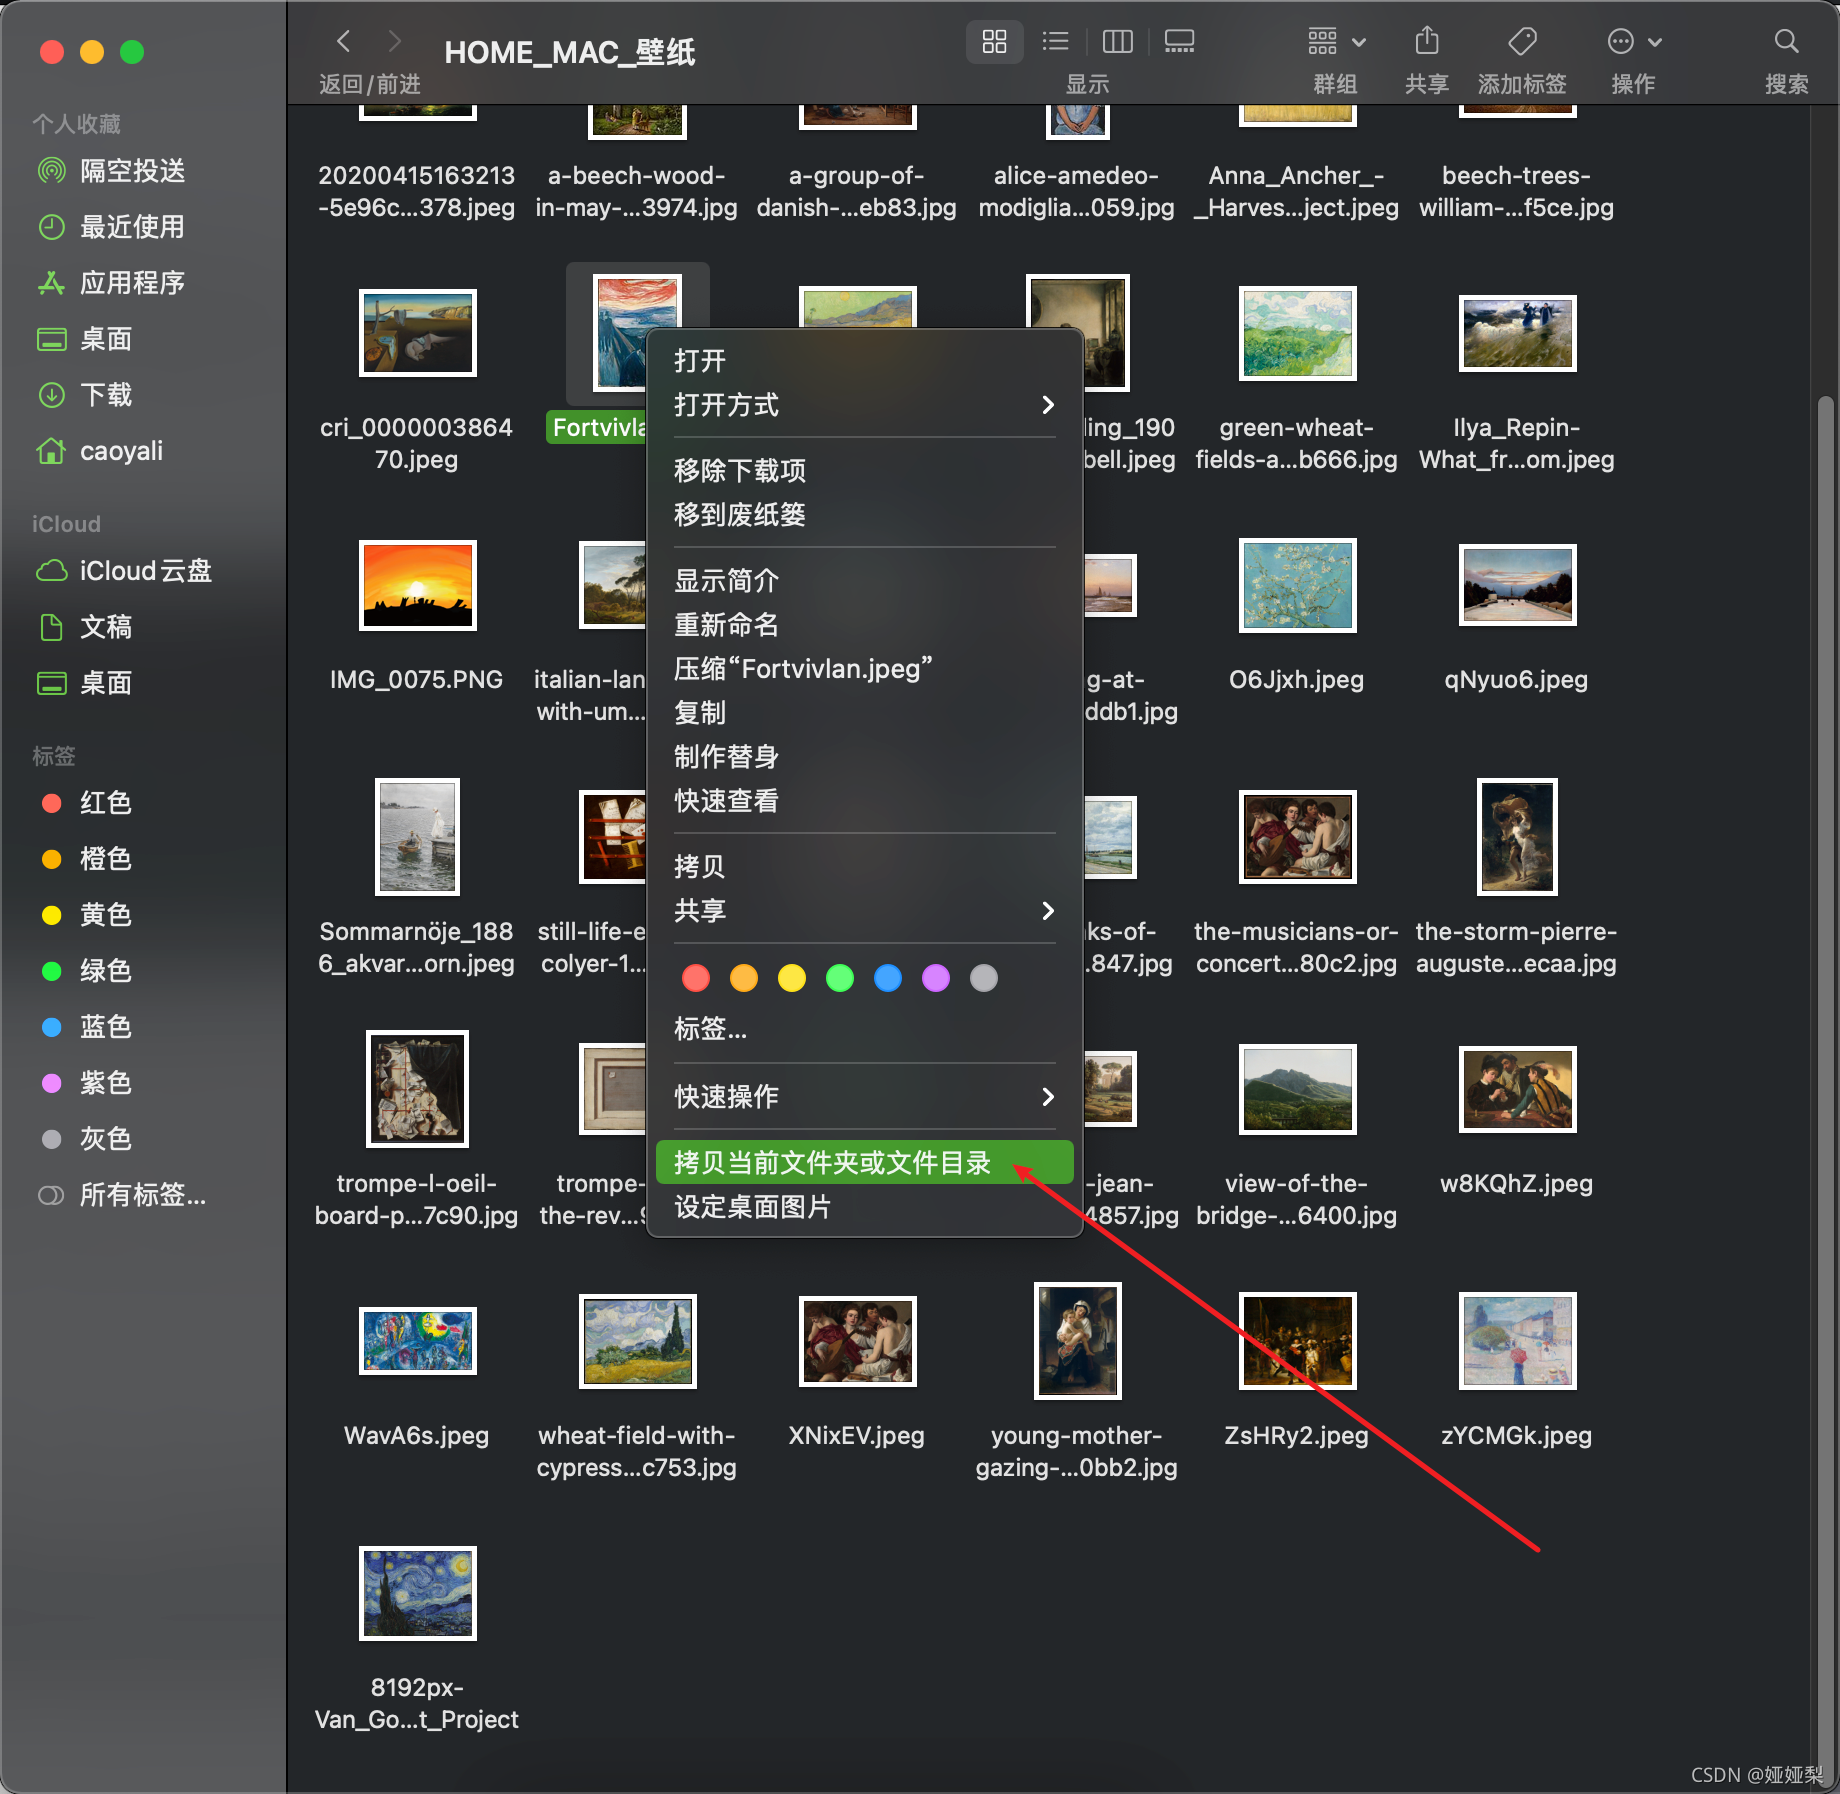Select Duplicate (复制) menu item
Screen dimensions: 1840x1794
pyautogui.click(x=865, y=713)
